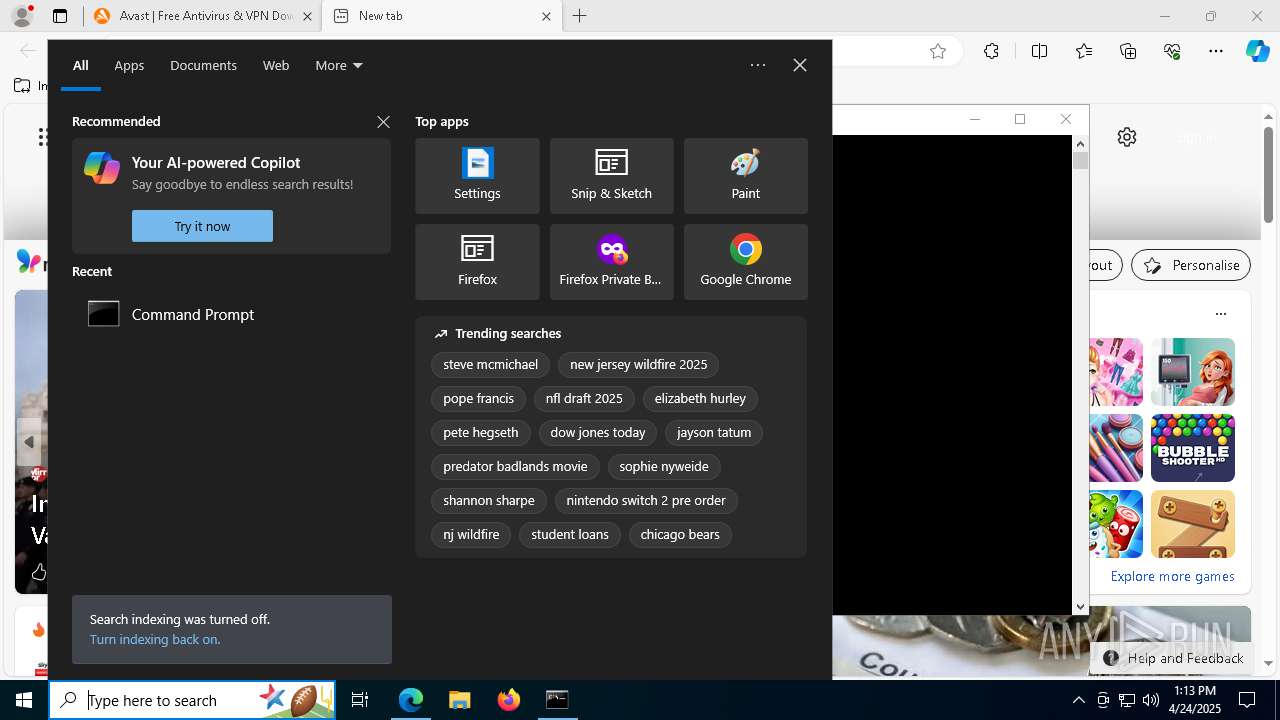The width and height of the screenshot is (1280, 720).
Task: Open Task View on taskbar
Action: (360, 700)
